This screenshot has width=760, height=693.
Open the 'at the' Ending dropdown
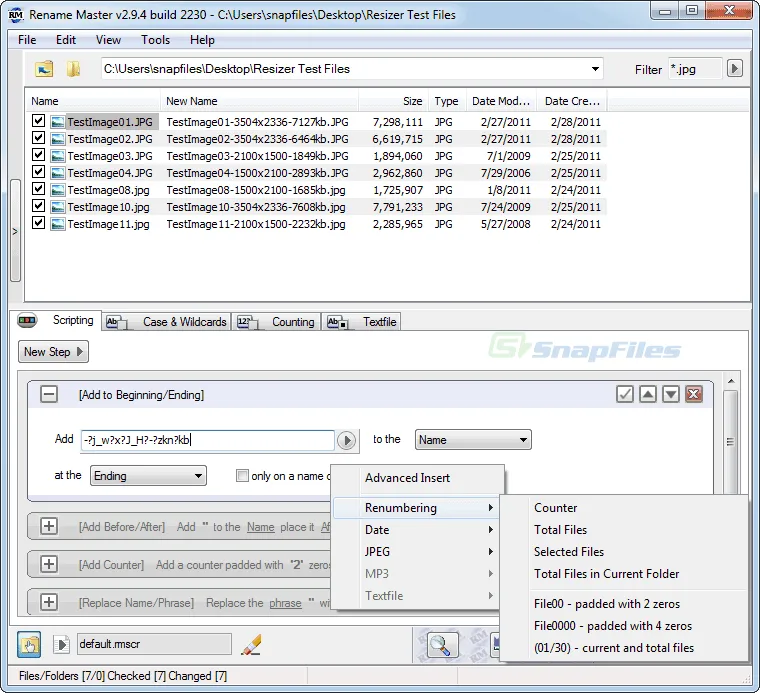(x=148, y=476)
